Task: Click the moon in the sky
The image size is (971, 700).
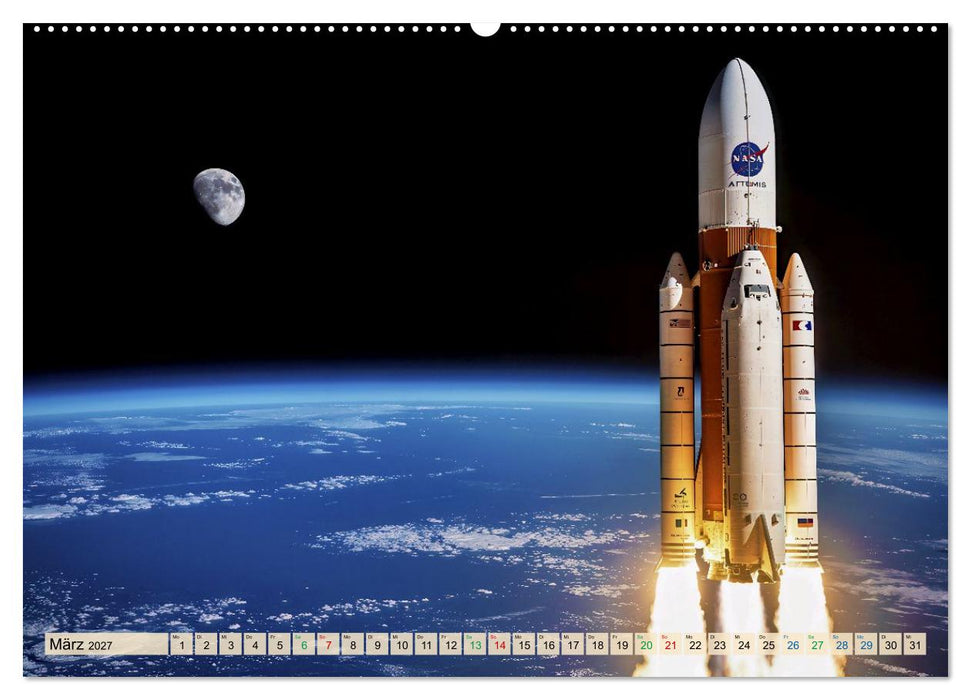Action: coord(219,196)
